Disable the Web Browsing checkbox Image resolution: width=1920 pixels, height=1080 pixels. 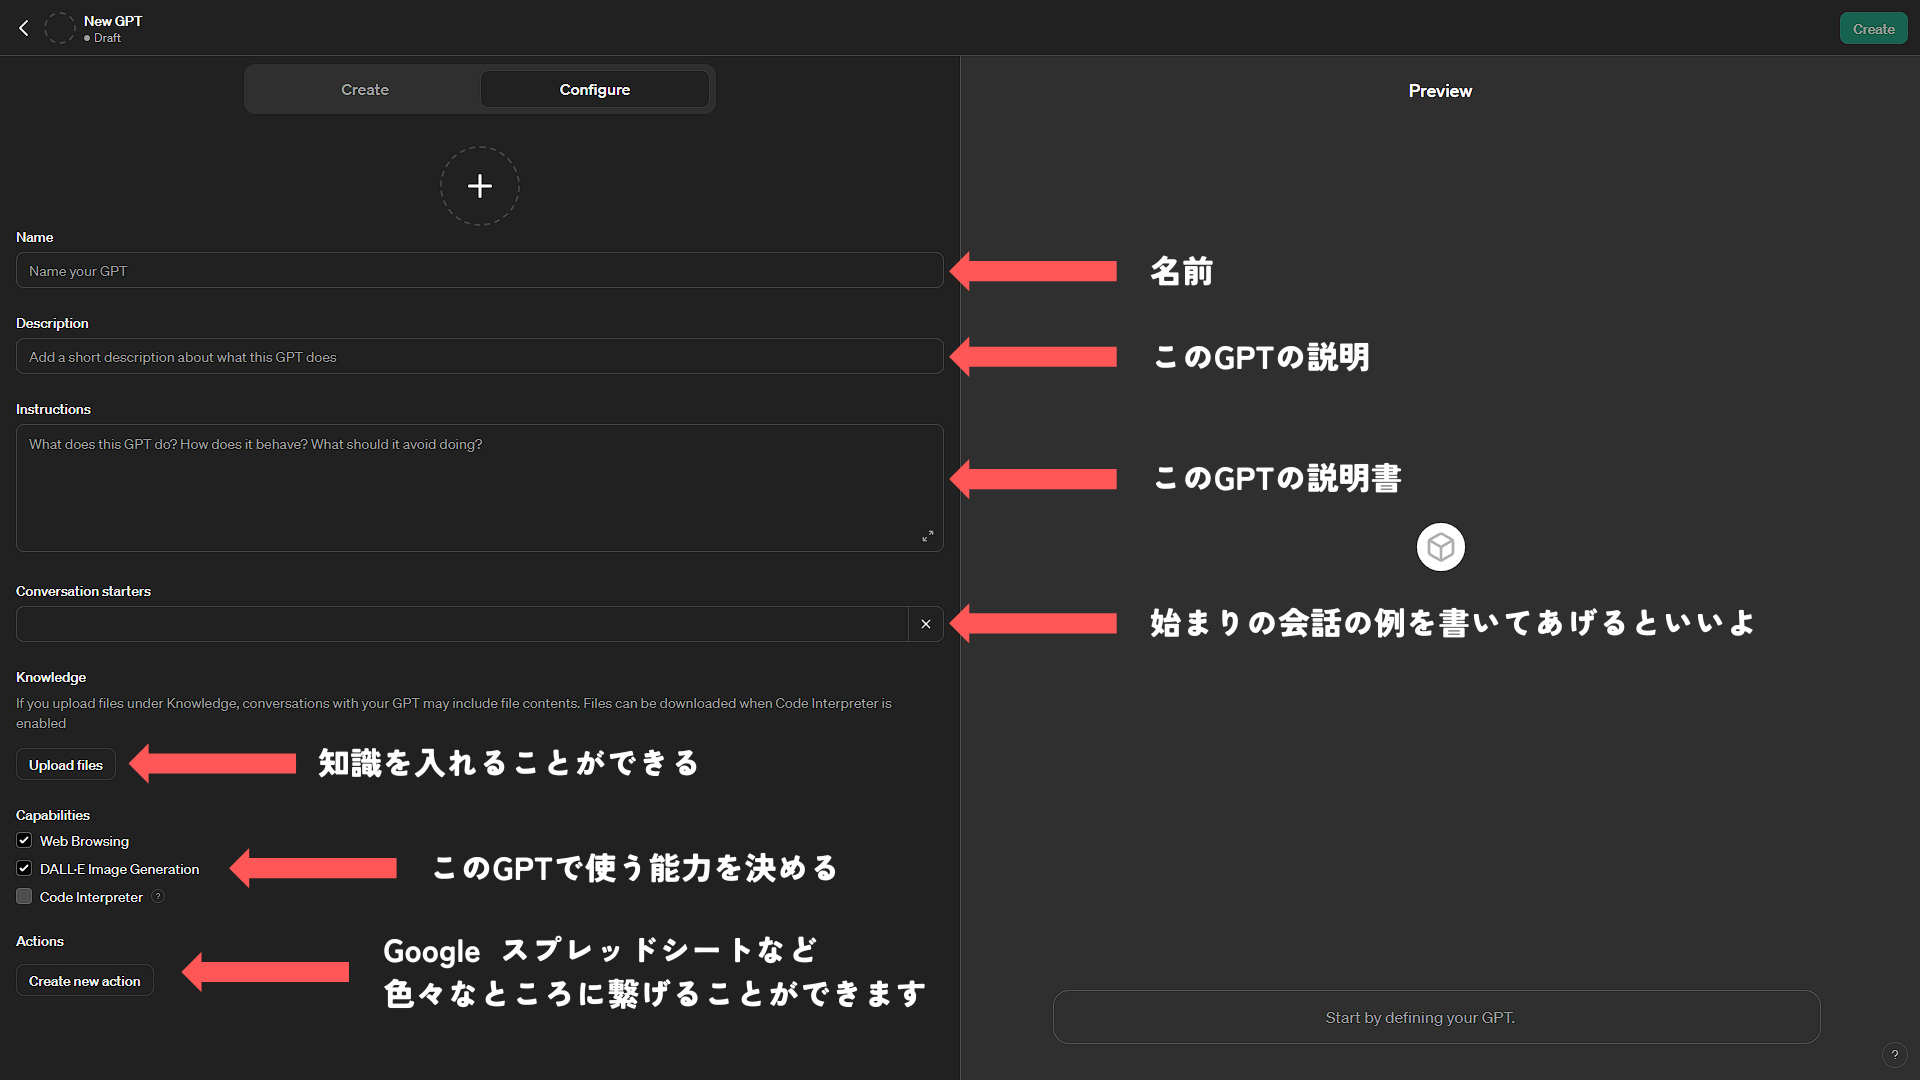[24, 841]
